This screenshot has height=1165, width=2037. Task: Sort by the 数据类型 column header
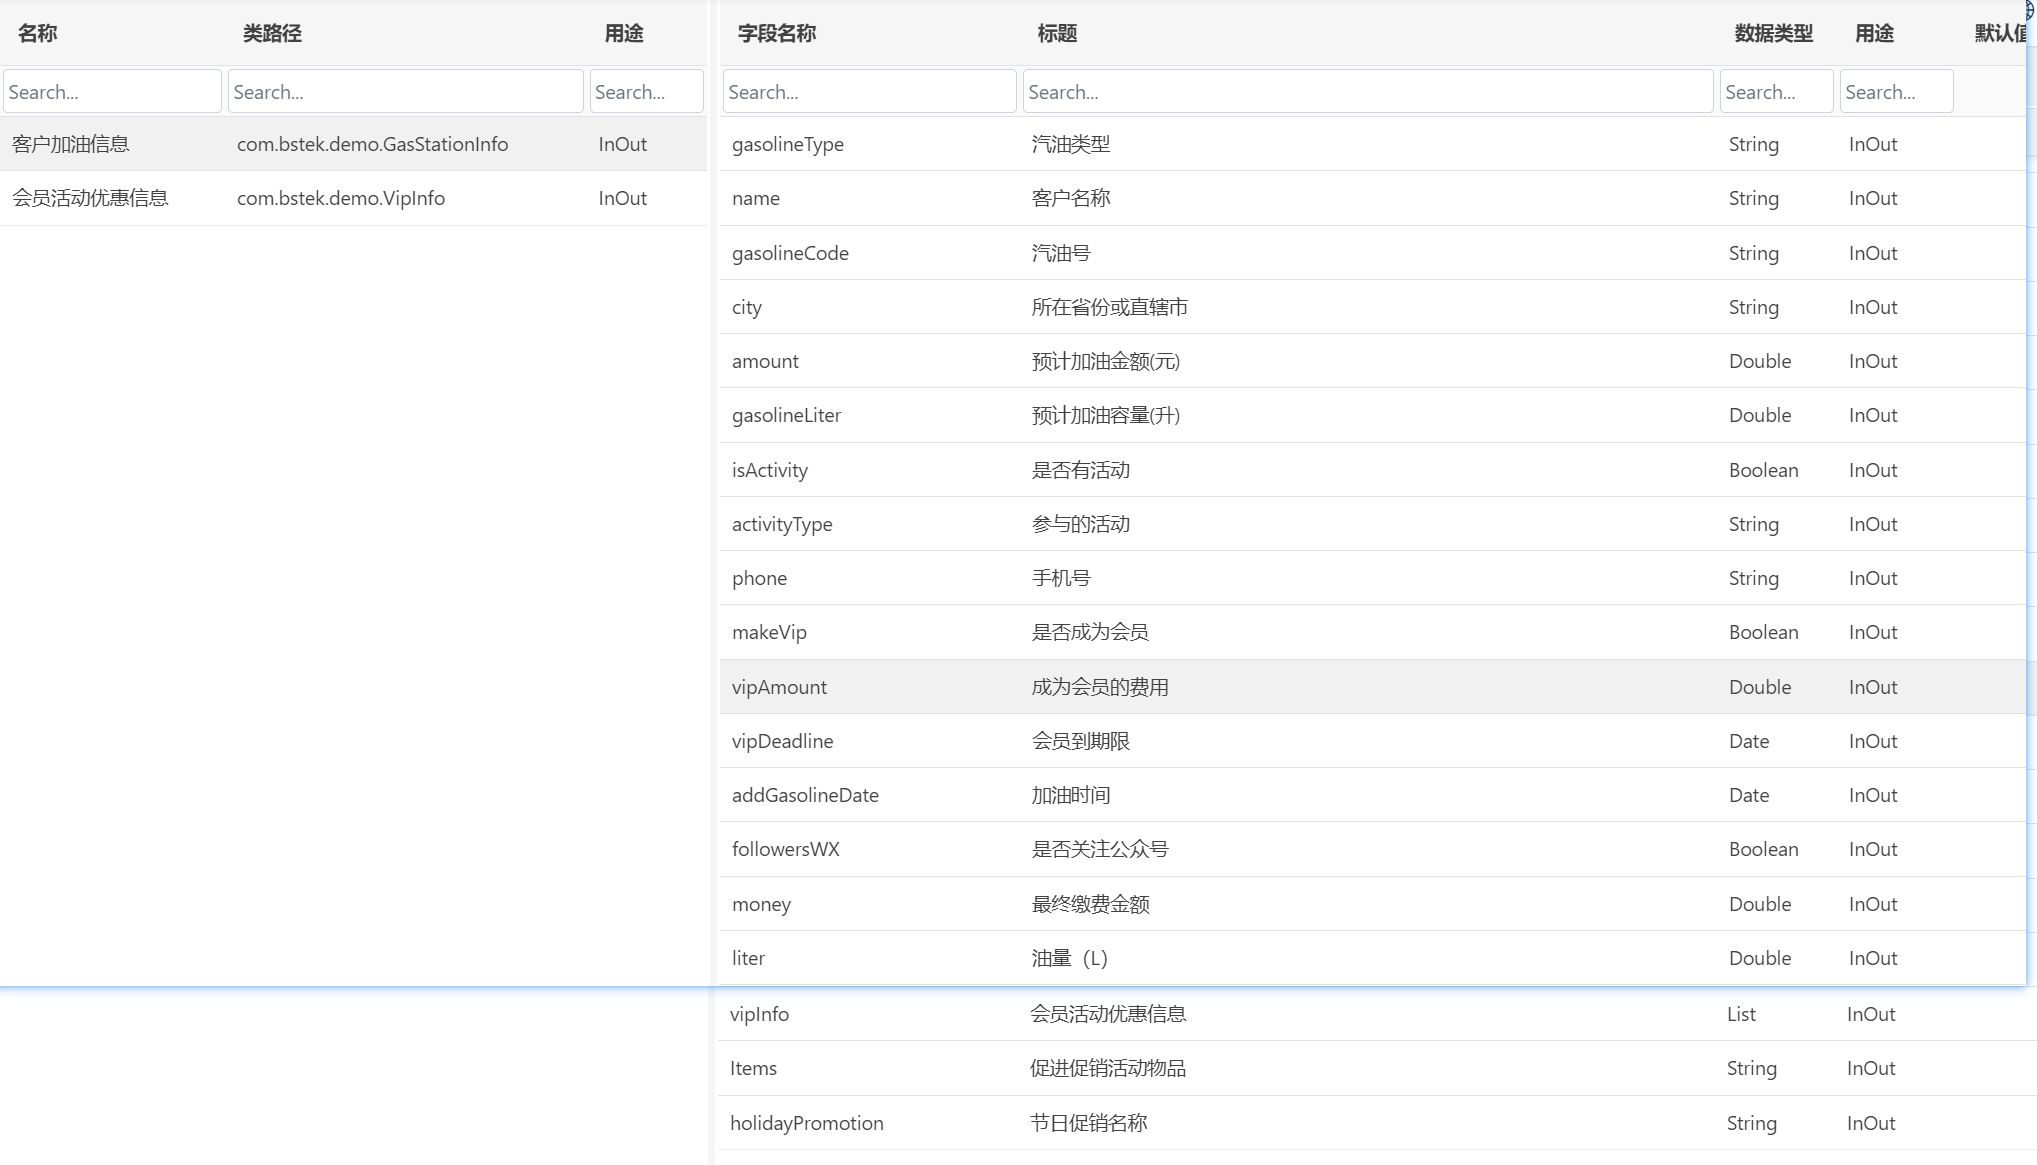coord(1773,33)
